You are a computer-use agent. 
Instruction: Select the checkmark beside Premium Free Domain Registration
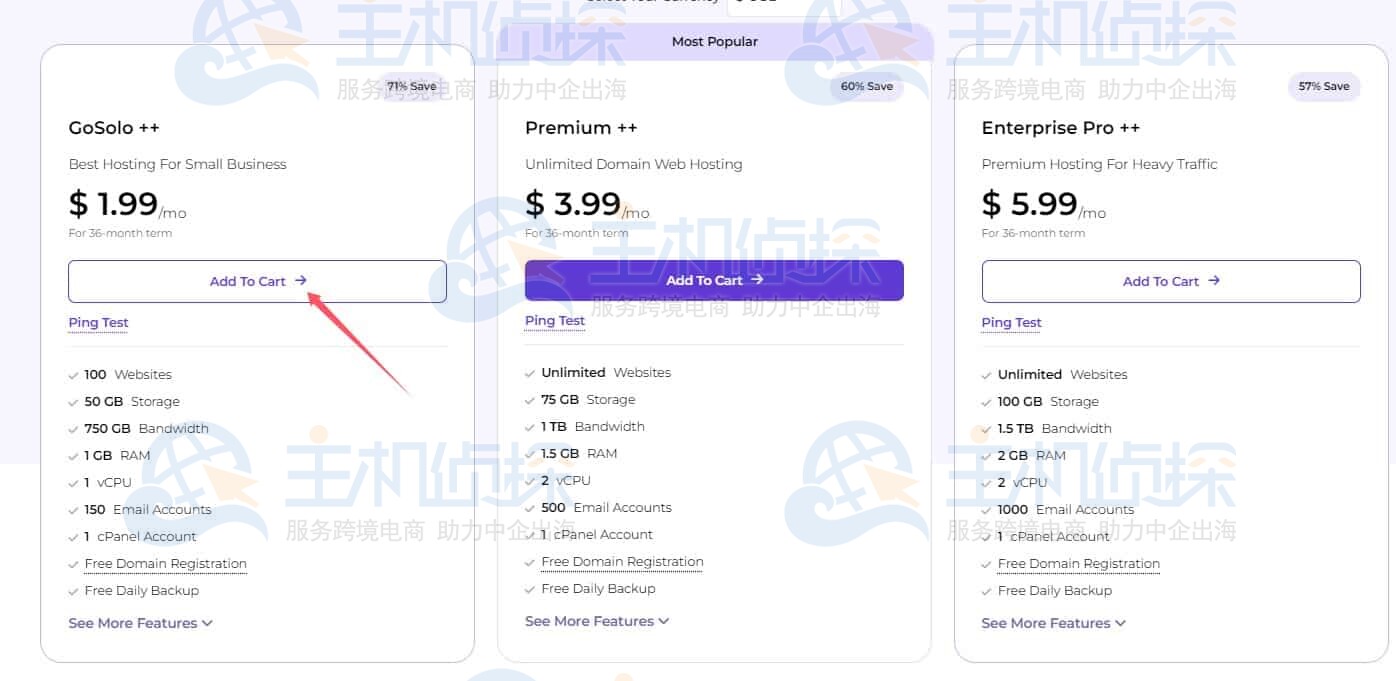[529, 561]
